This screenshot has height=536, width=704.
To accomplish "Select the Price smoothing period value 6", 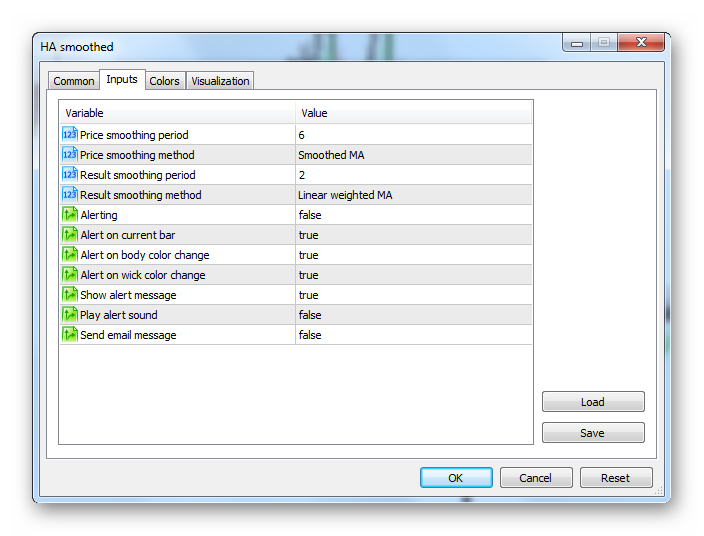I will click(x=414, y=135).
